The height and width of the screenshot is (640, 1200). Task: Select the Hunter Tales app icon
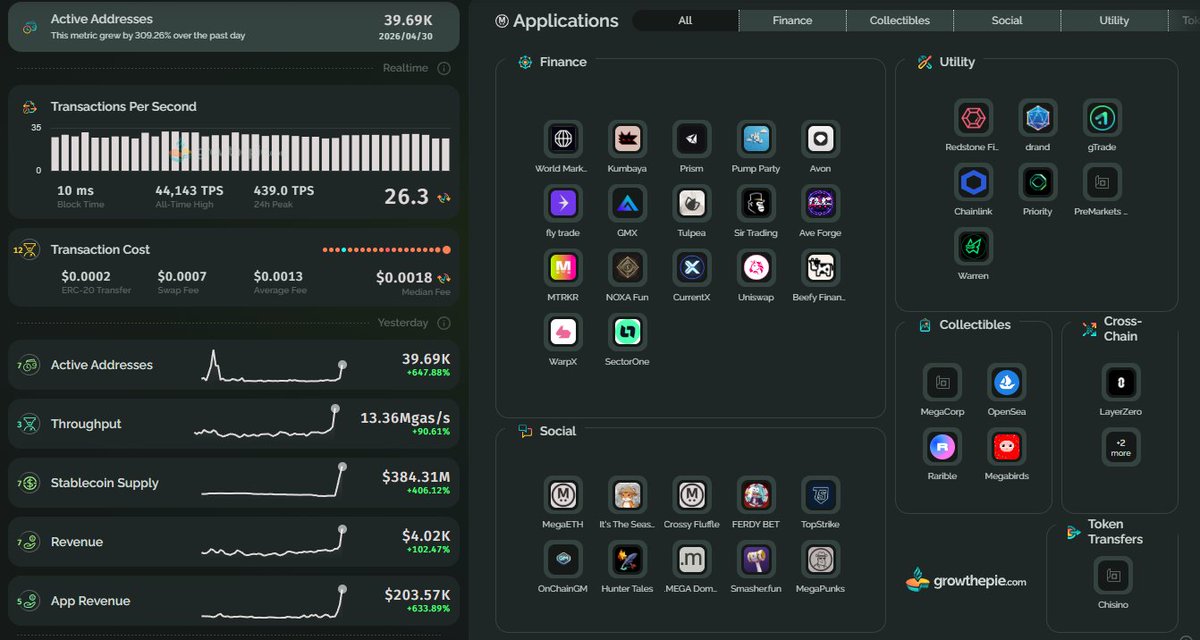coord(627,559)
